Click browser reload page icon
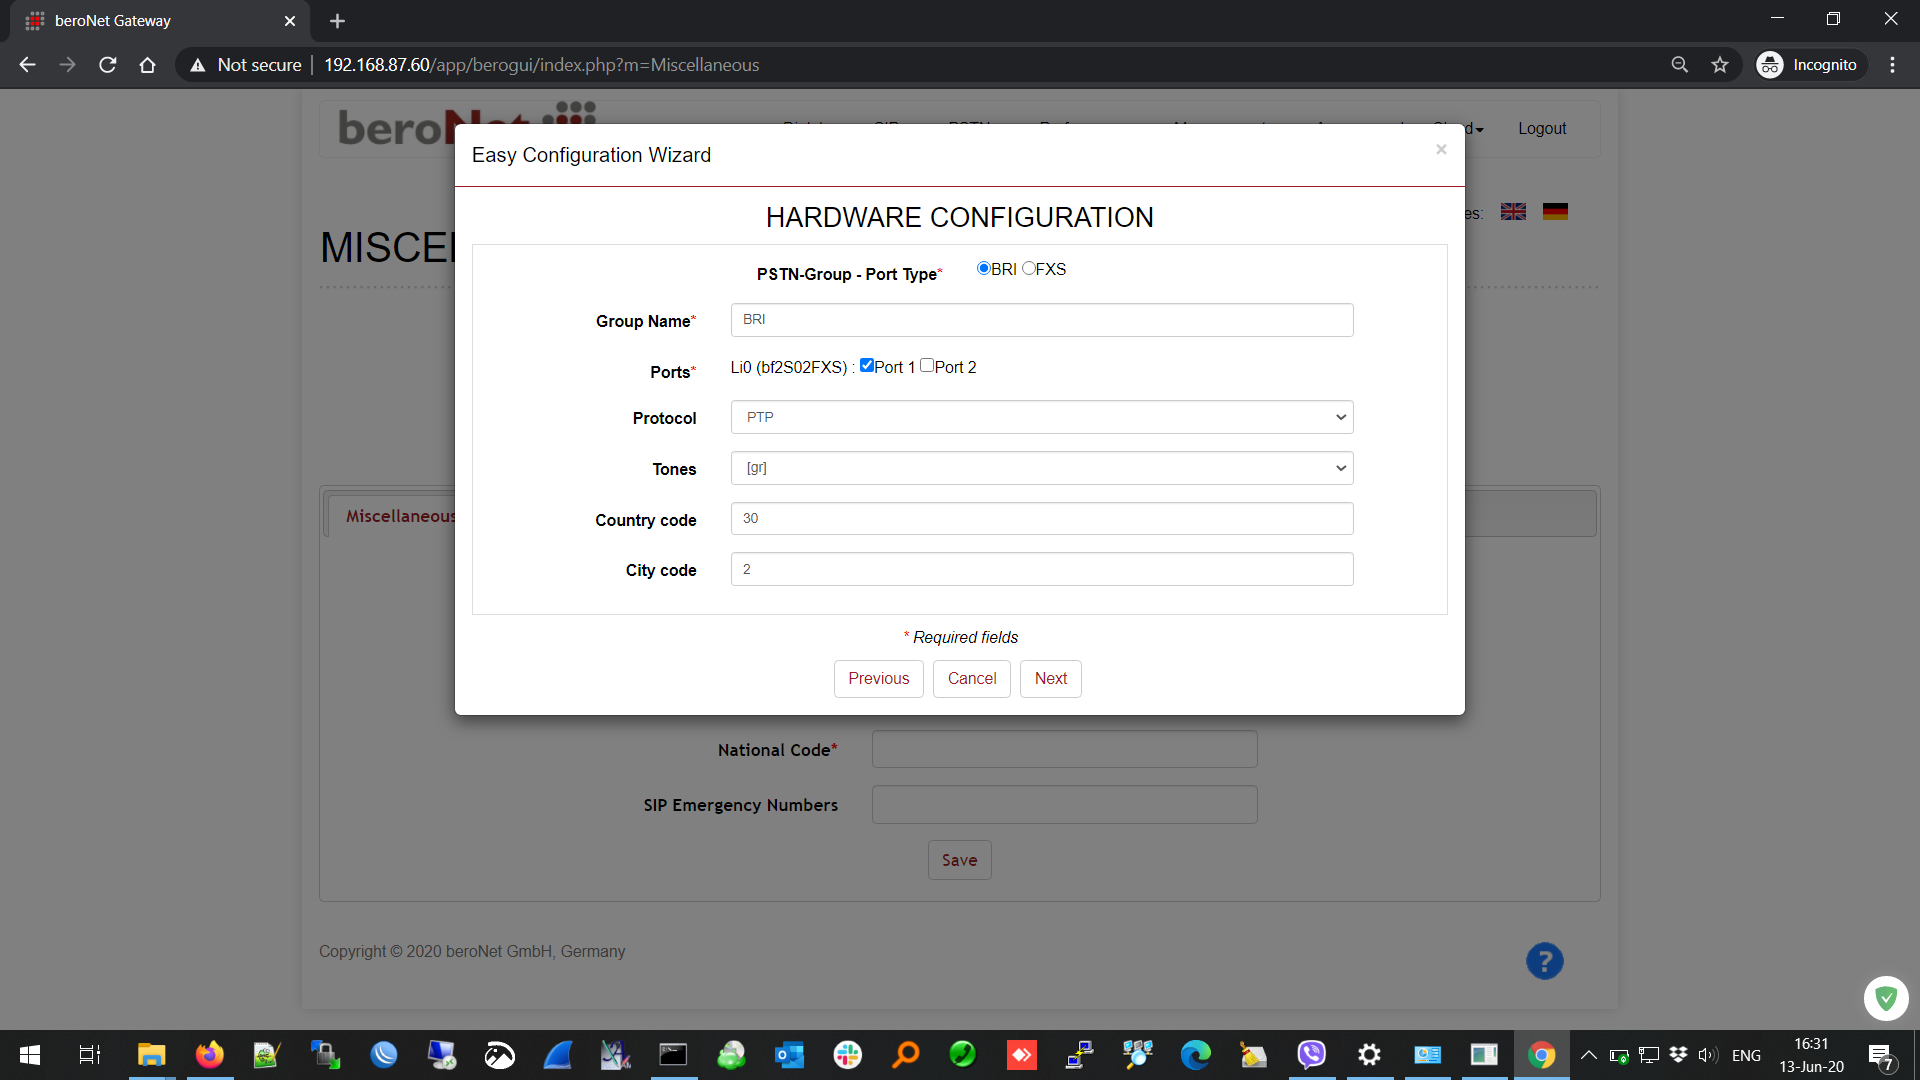This screenshot has width=1920, height=1080. [108, 65]
